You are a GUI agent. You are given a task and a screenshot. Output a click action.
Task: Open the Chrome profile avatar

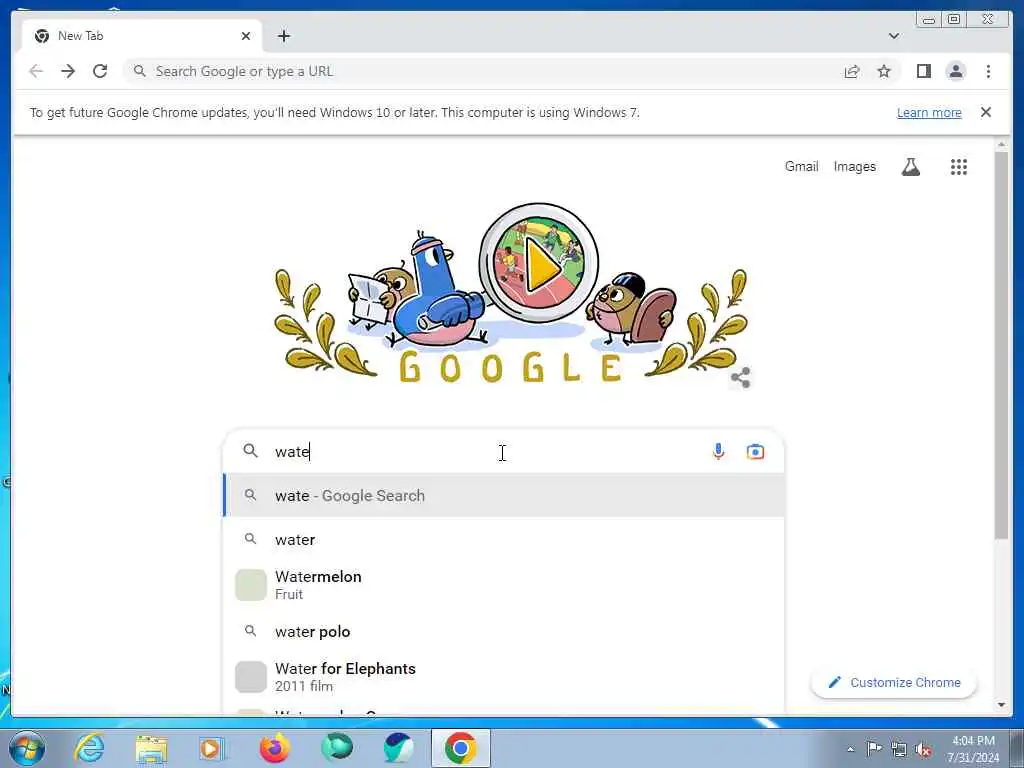(955, 71)
